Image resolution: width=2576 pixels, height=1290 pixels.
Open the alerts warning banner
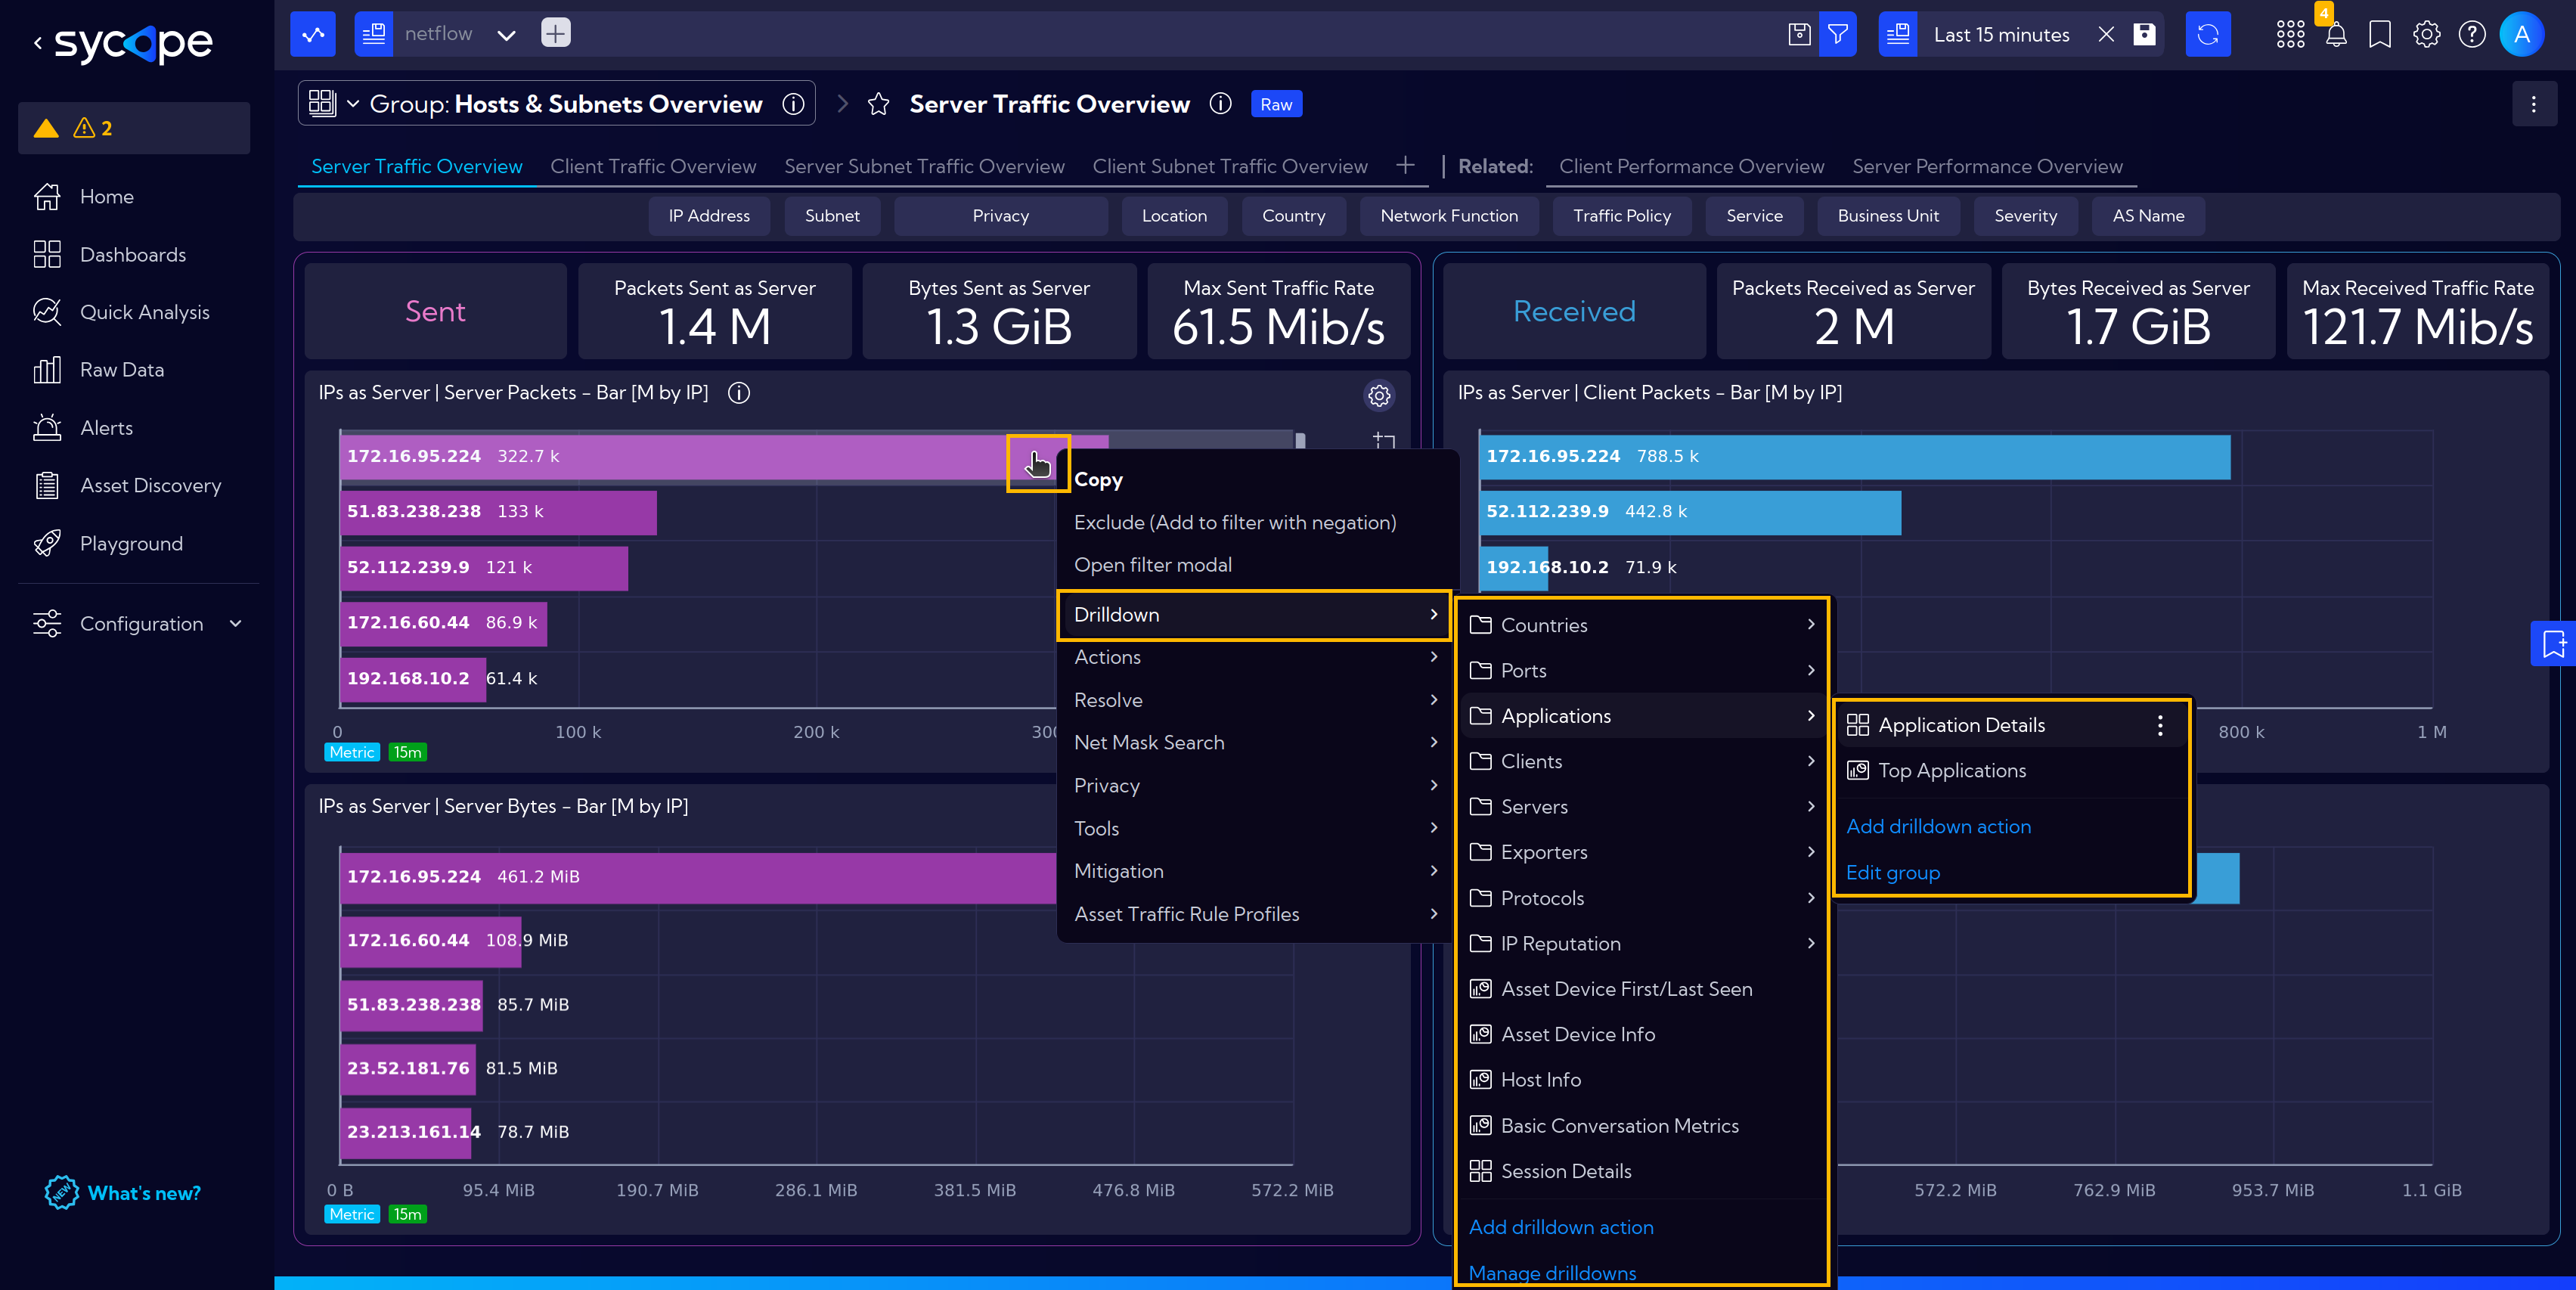click(x=134, y=128)
